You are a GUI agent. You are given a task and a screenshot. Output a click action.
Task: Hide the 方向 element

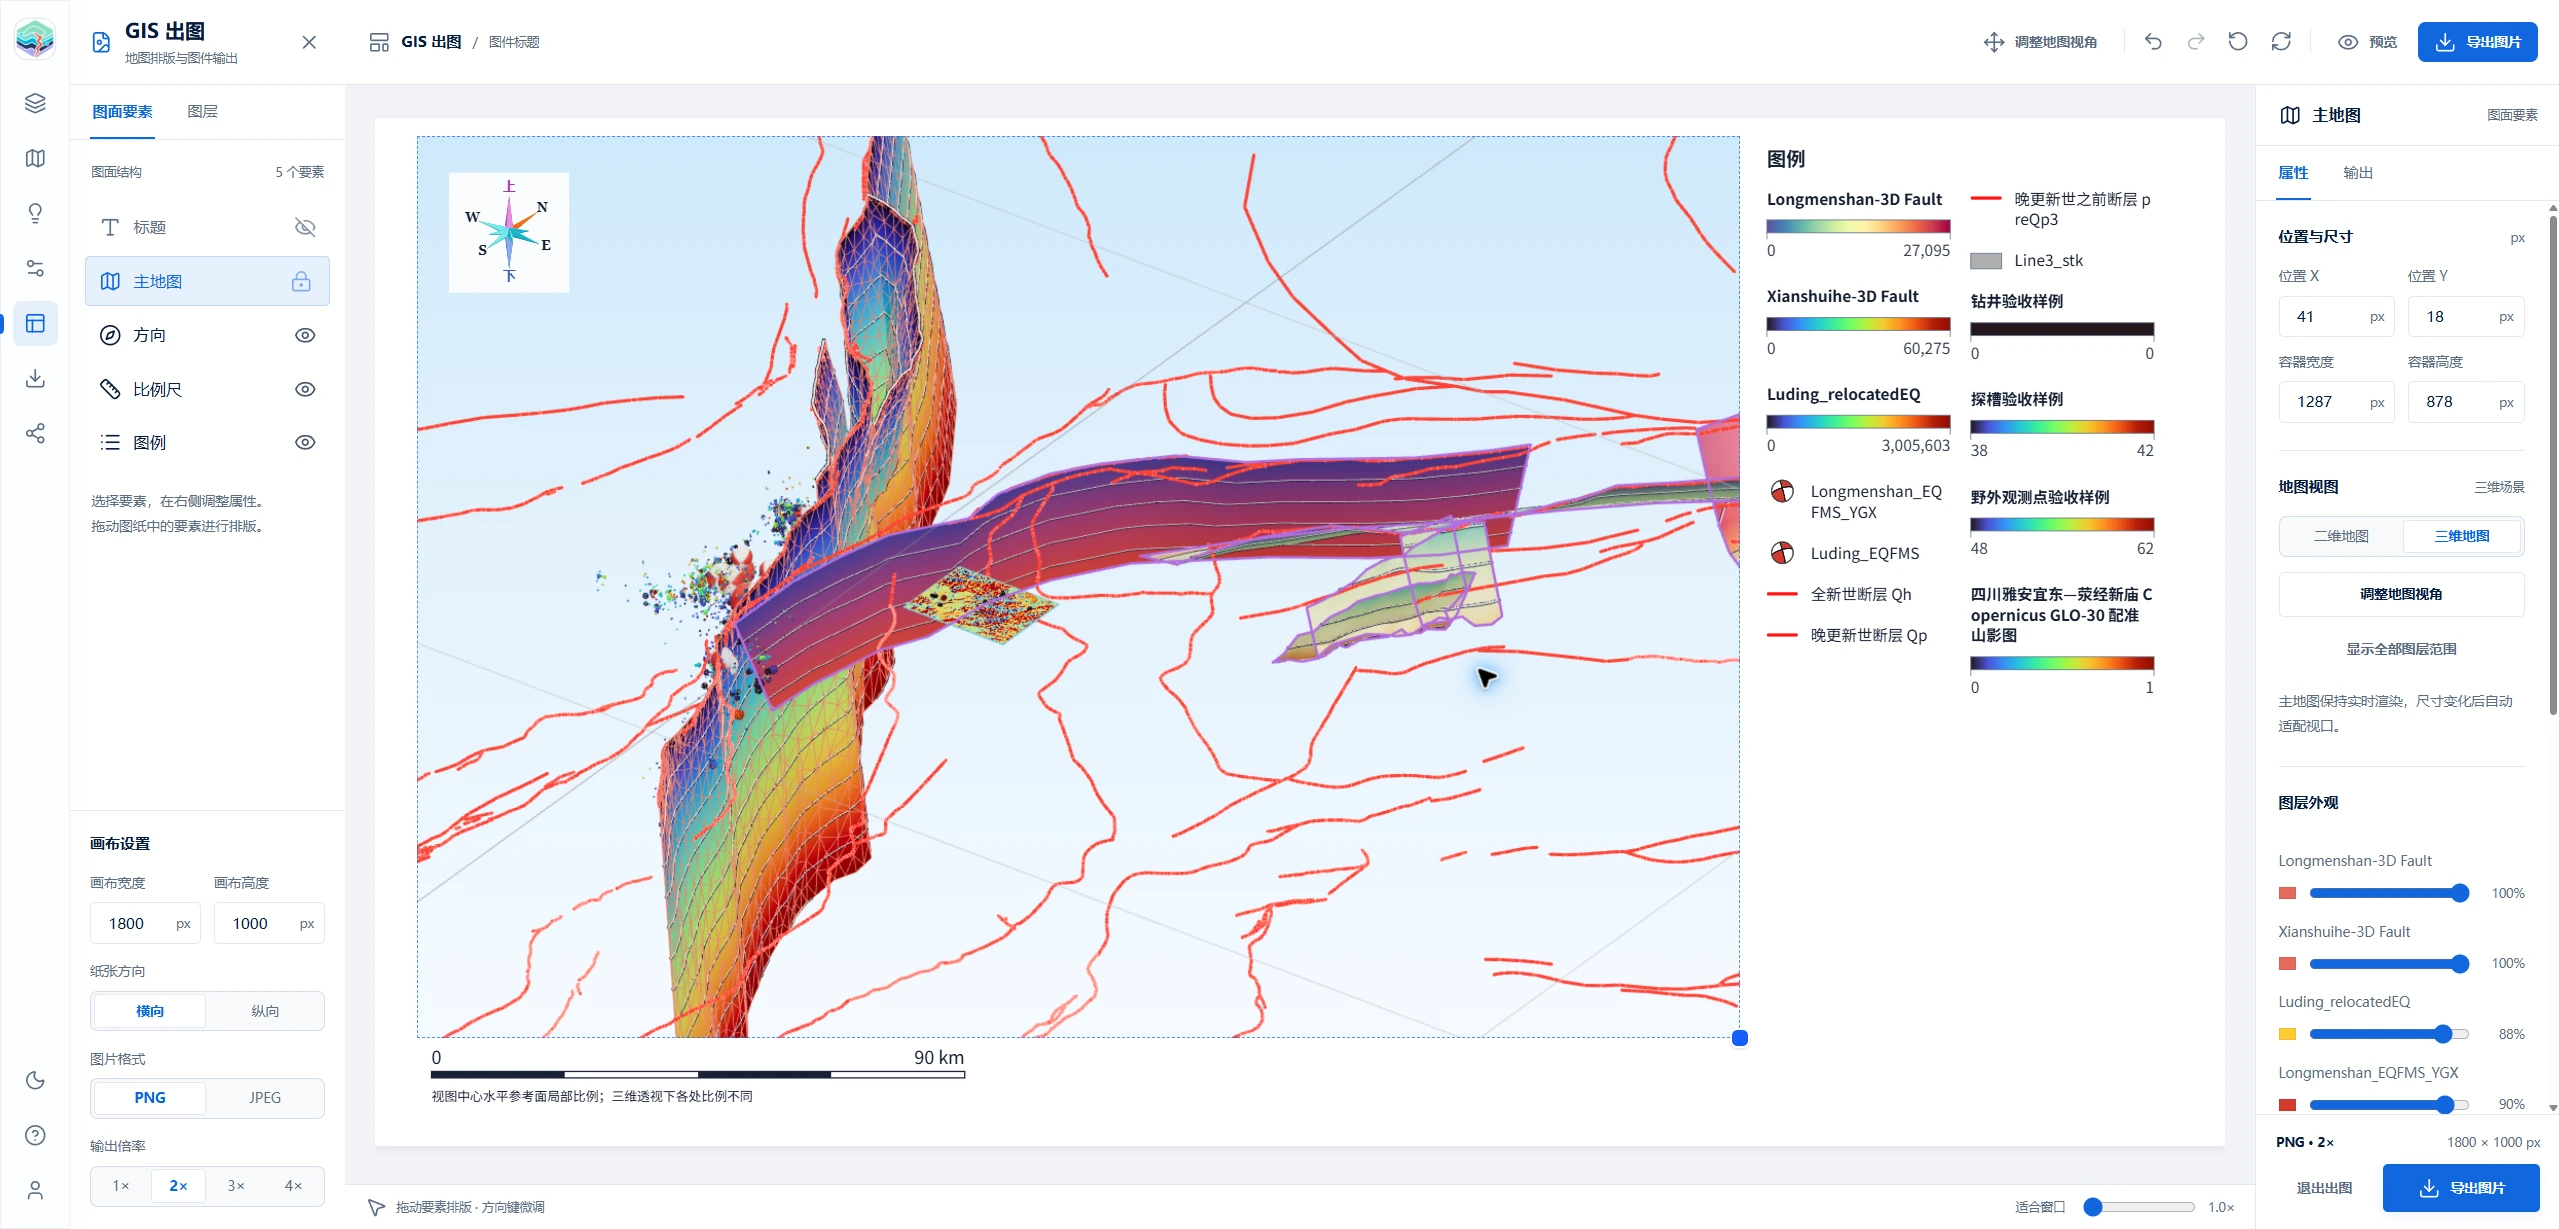point(305,336)
